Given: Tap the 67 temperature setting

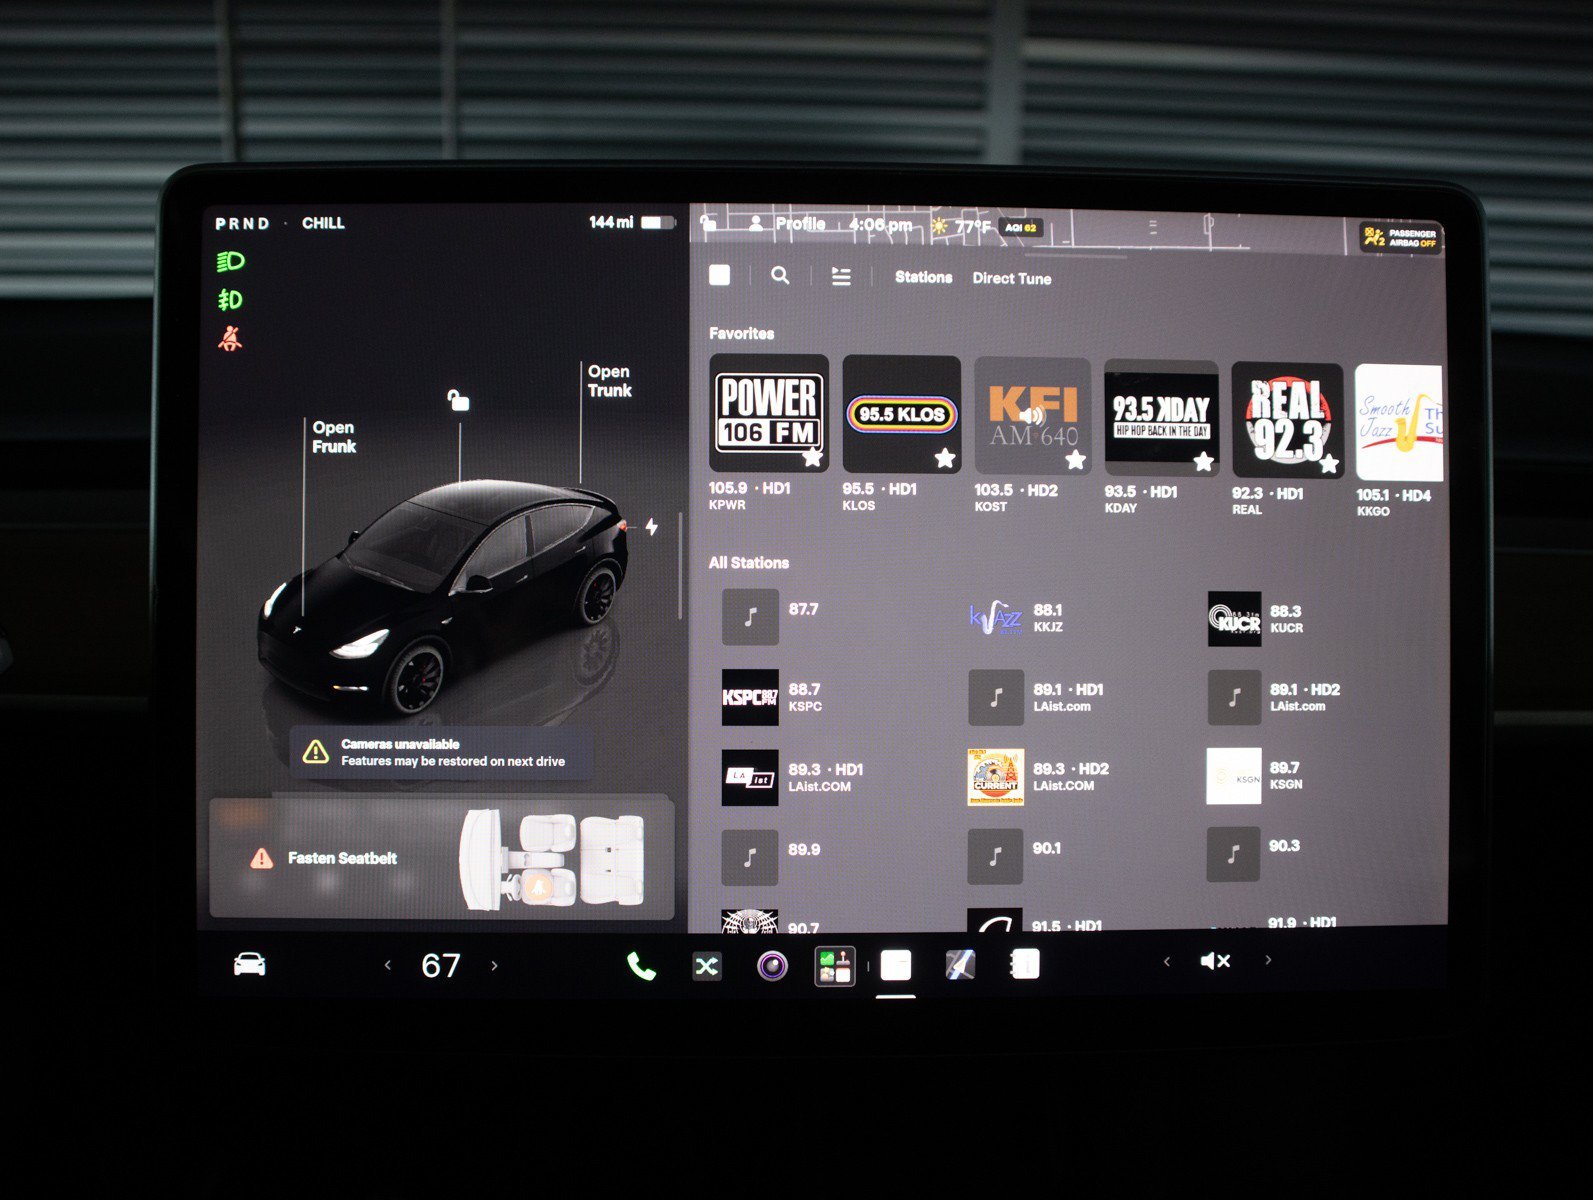Looking at the screenshot, I should pos(441,965).
